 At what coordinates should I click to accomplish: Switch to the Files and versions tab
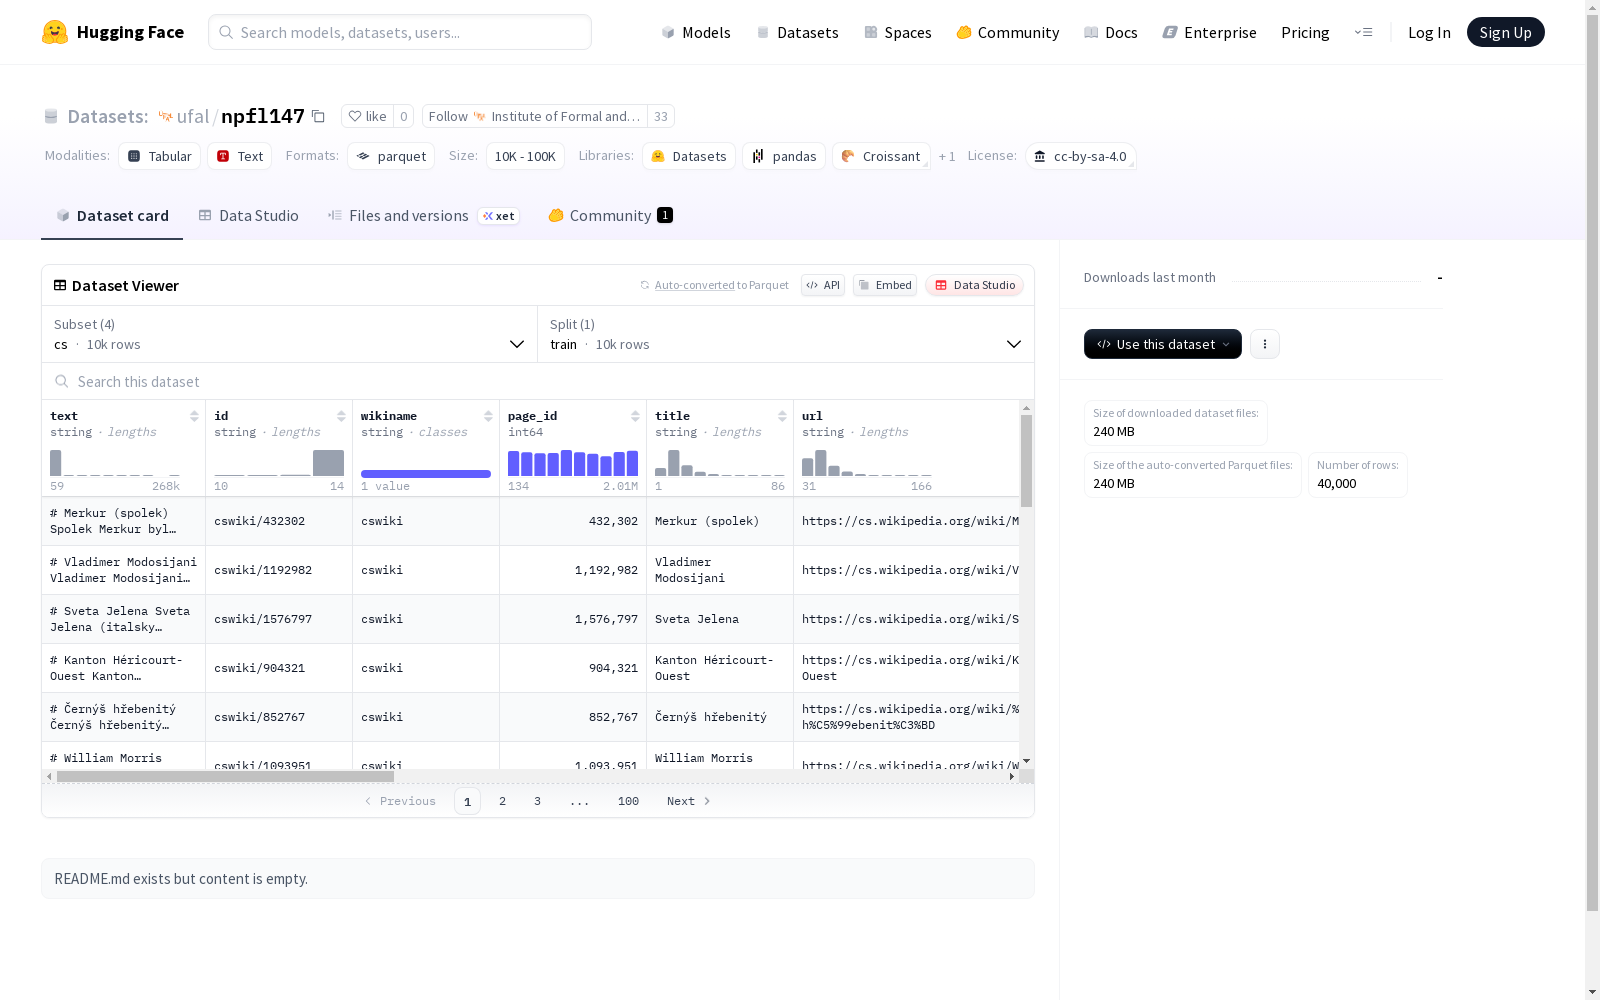click(424, 216)
